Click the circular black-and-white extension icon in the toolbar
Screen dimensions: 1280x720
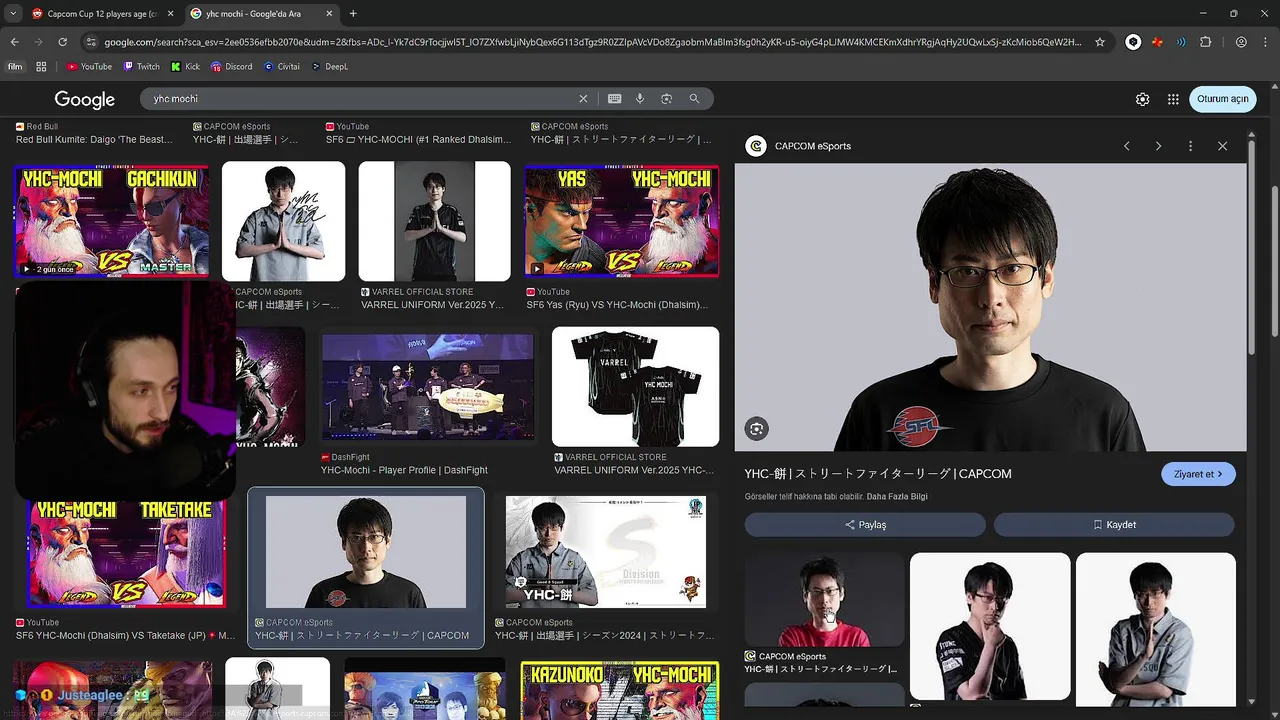(1133, 42)
